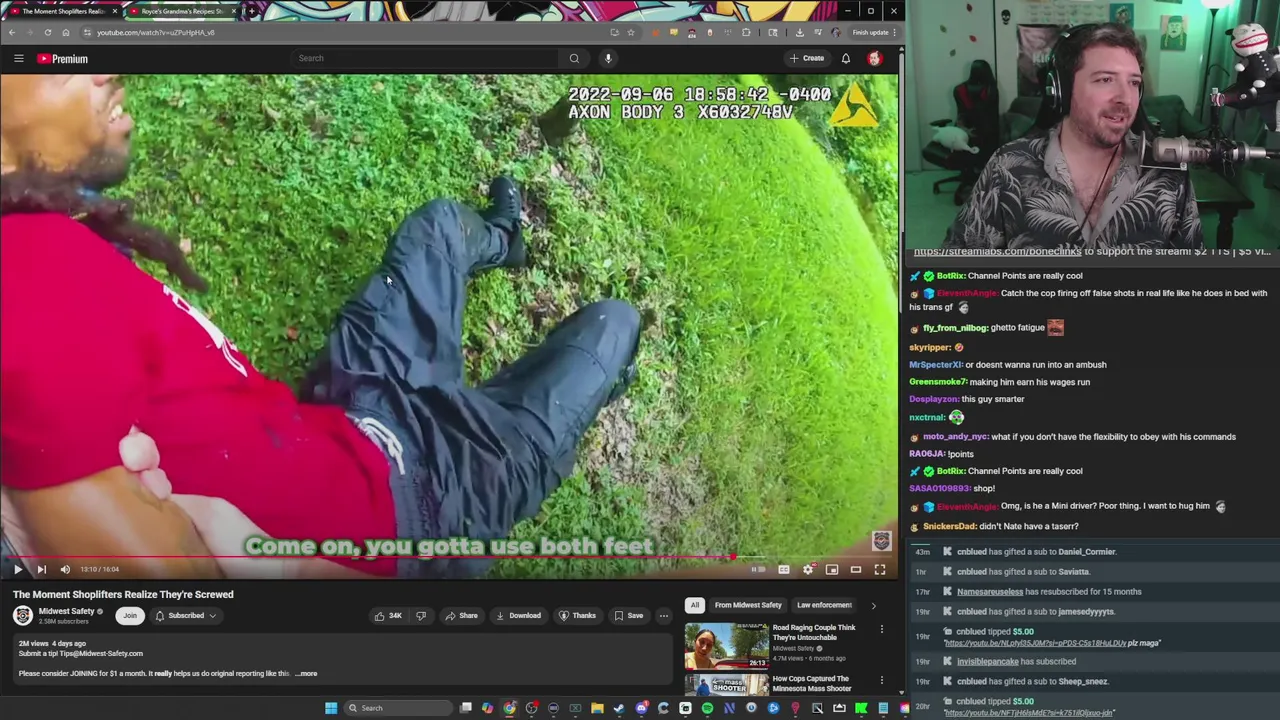This screenshot has height=720, width=1280.
Task: Download the video
Action: [518, 615]
